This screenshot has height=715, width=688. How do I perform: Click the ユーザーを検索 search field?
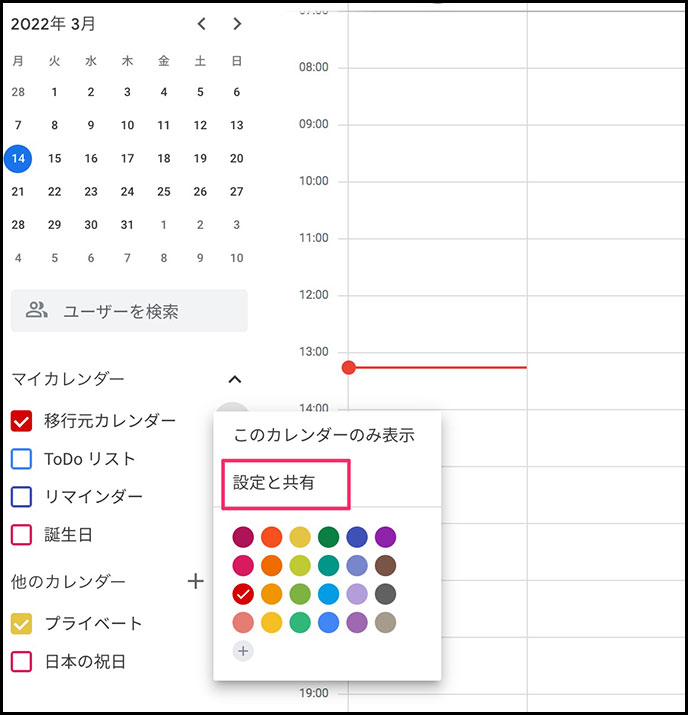pos(129,311)
